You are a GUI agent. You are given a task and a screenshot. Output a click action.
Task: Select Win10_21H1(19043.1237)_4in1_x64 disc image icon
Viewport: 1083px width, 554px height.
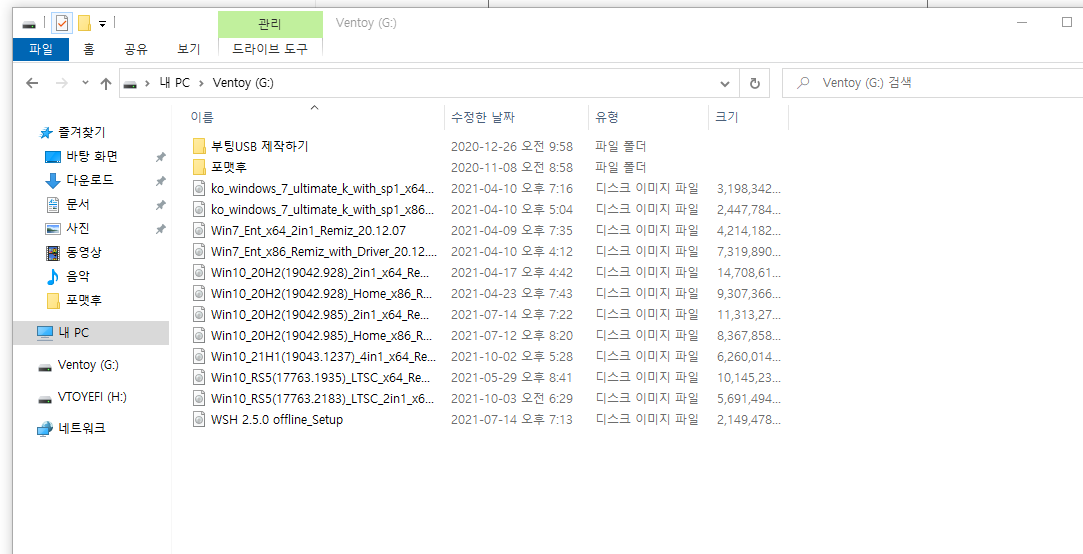[x=199, y=356]
